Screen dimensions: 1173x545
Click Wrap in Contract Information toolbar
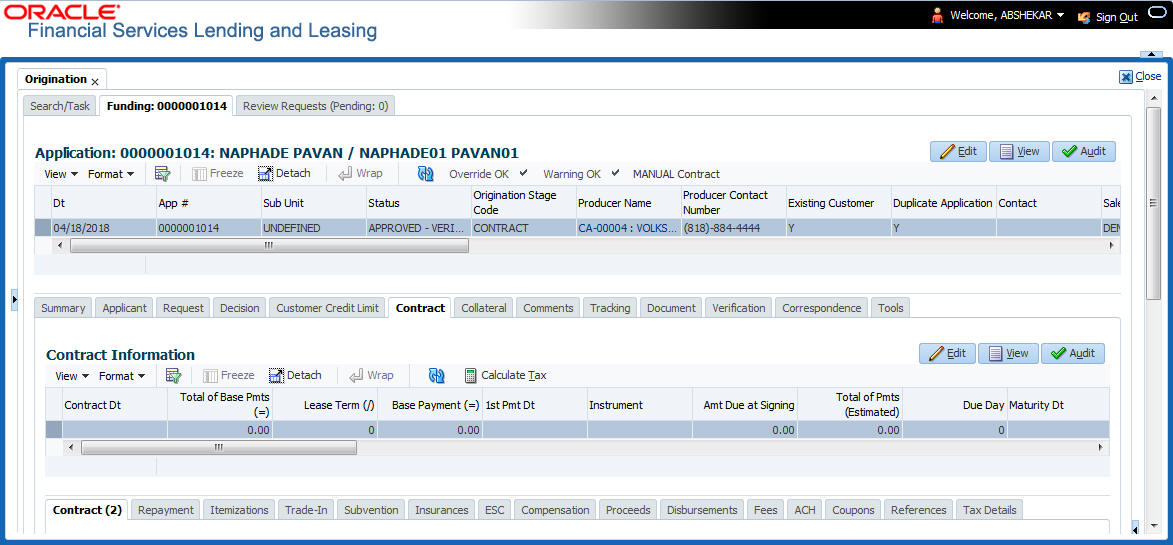[x=371, y=375]
